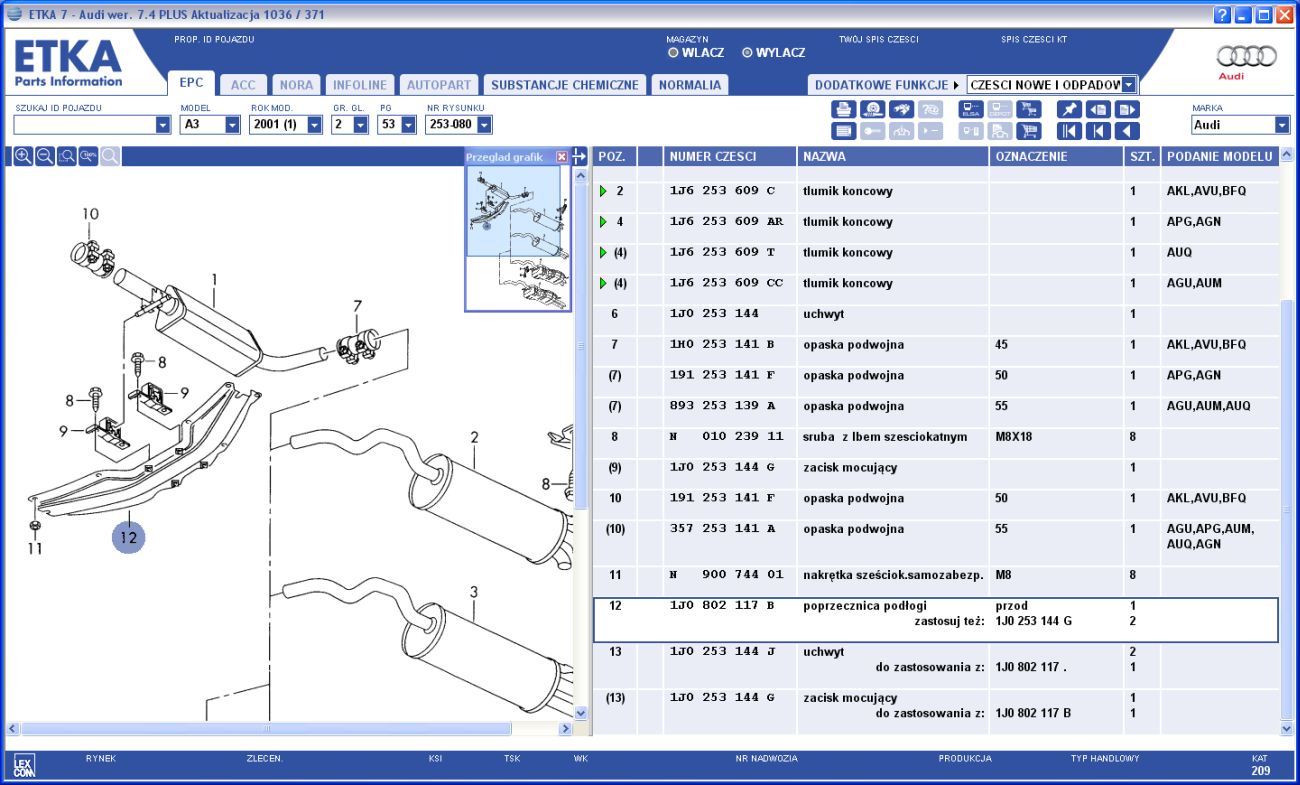Jump to start with double-bar arrow icon
This screenshot has height=785, width=1300.
(1069, 131)
